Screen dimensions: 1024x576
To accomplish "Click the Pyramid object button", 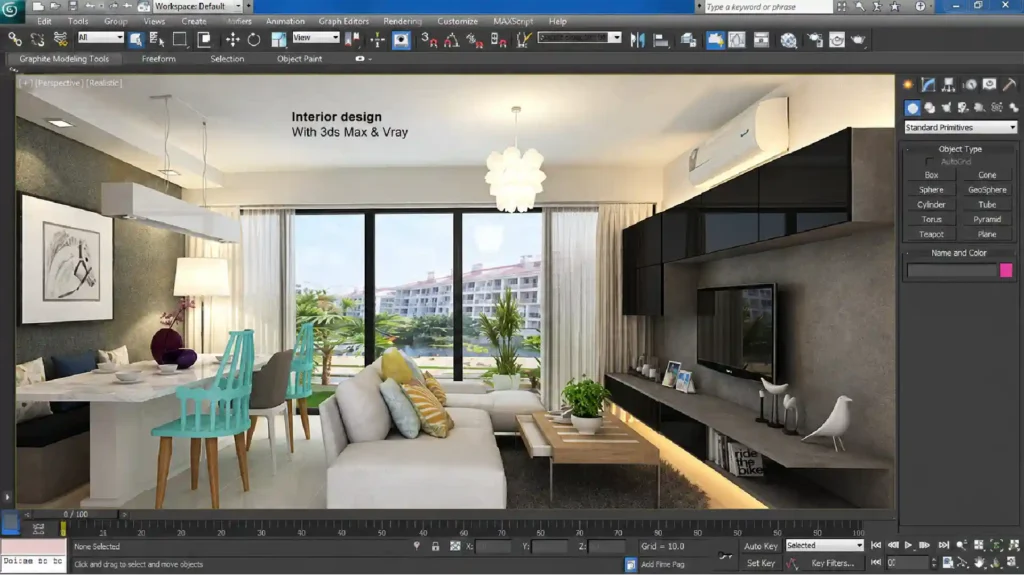I will coord(987,219).
